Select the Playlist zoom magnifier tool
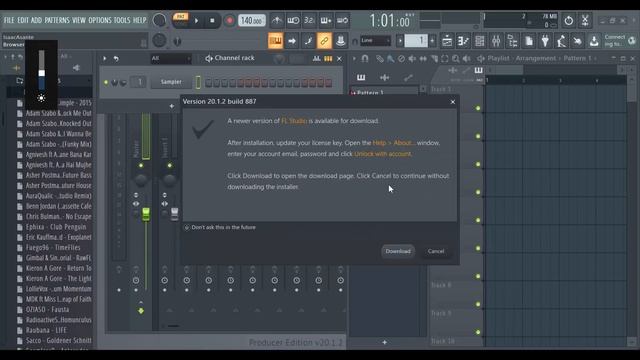640x360 pixels. point(456,59)
